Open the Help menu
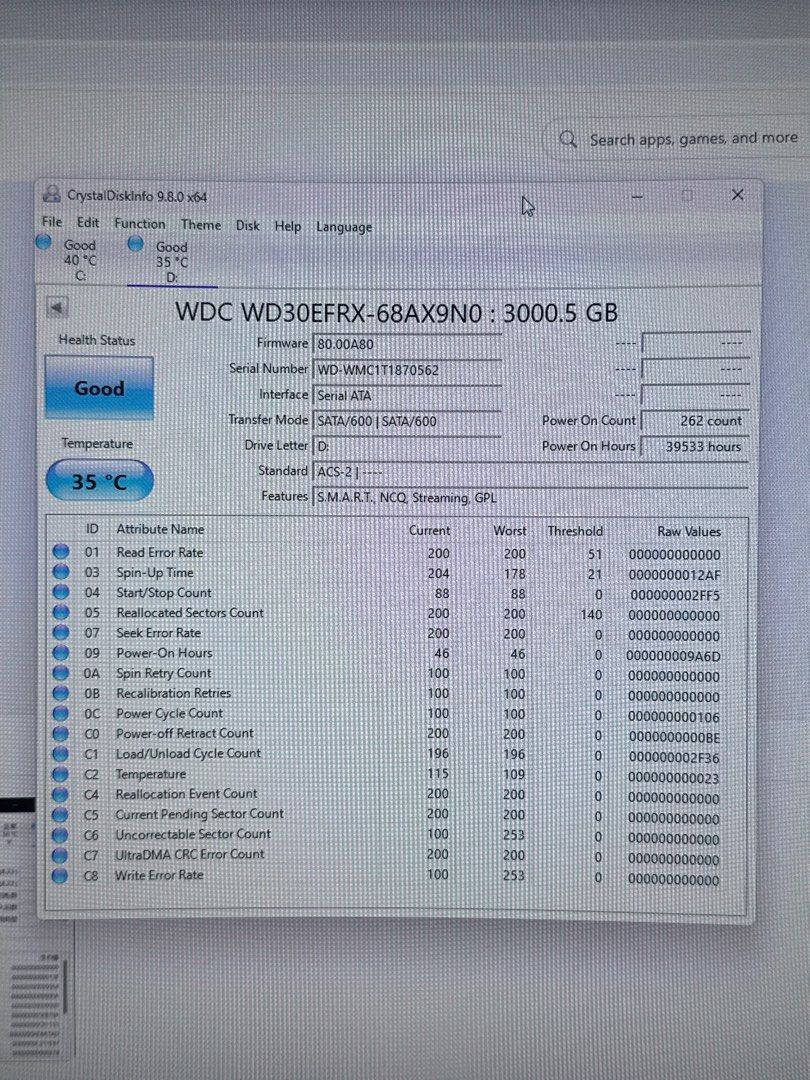This screenshot has width=810, height=1080. (288, 226)
